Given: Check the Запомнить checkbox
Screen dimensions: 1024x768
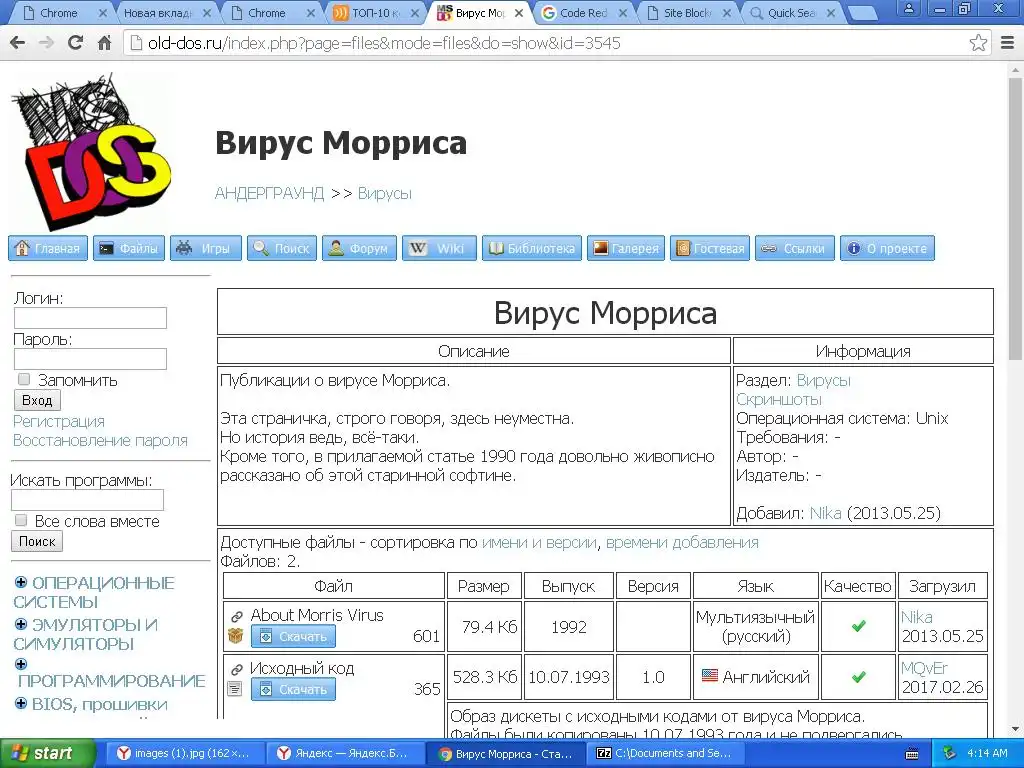Looking at the screenshot, I should click(x=24, y=379).
